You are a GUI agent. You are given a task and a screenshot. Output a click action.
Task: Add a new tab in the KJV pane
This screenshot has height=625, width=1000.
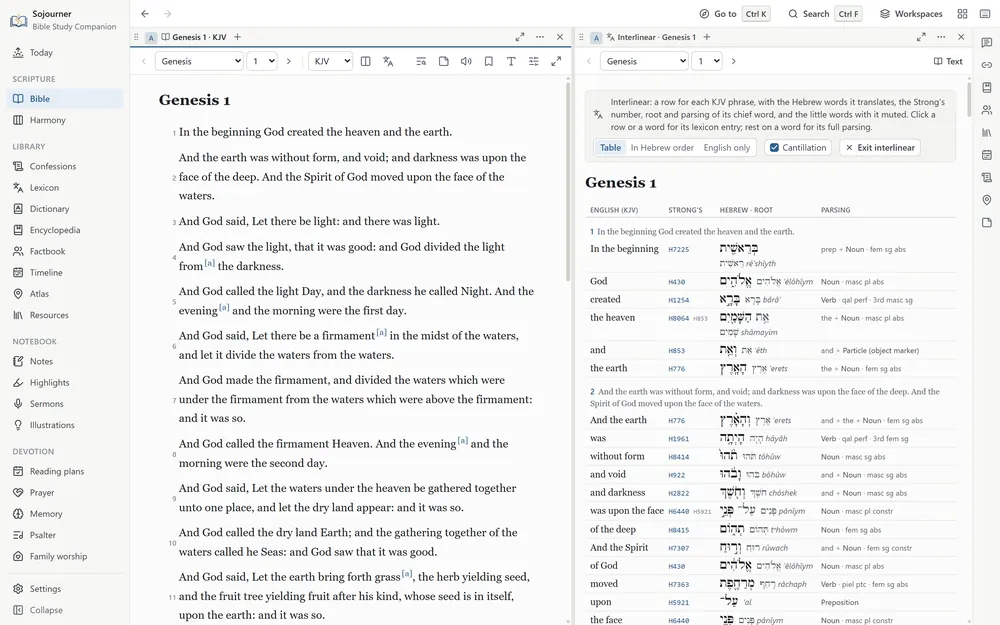coord(237,37)
